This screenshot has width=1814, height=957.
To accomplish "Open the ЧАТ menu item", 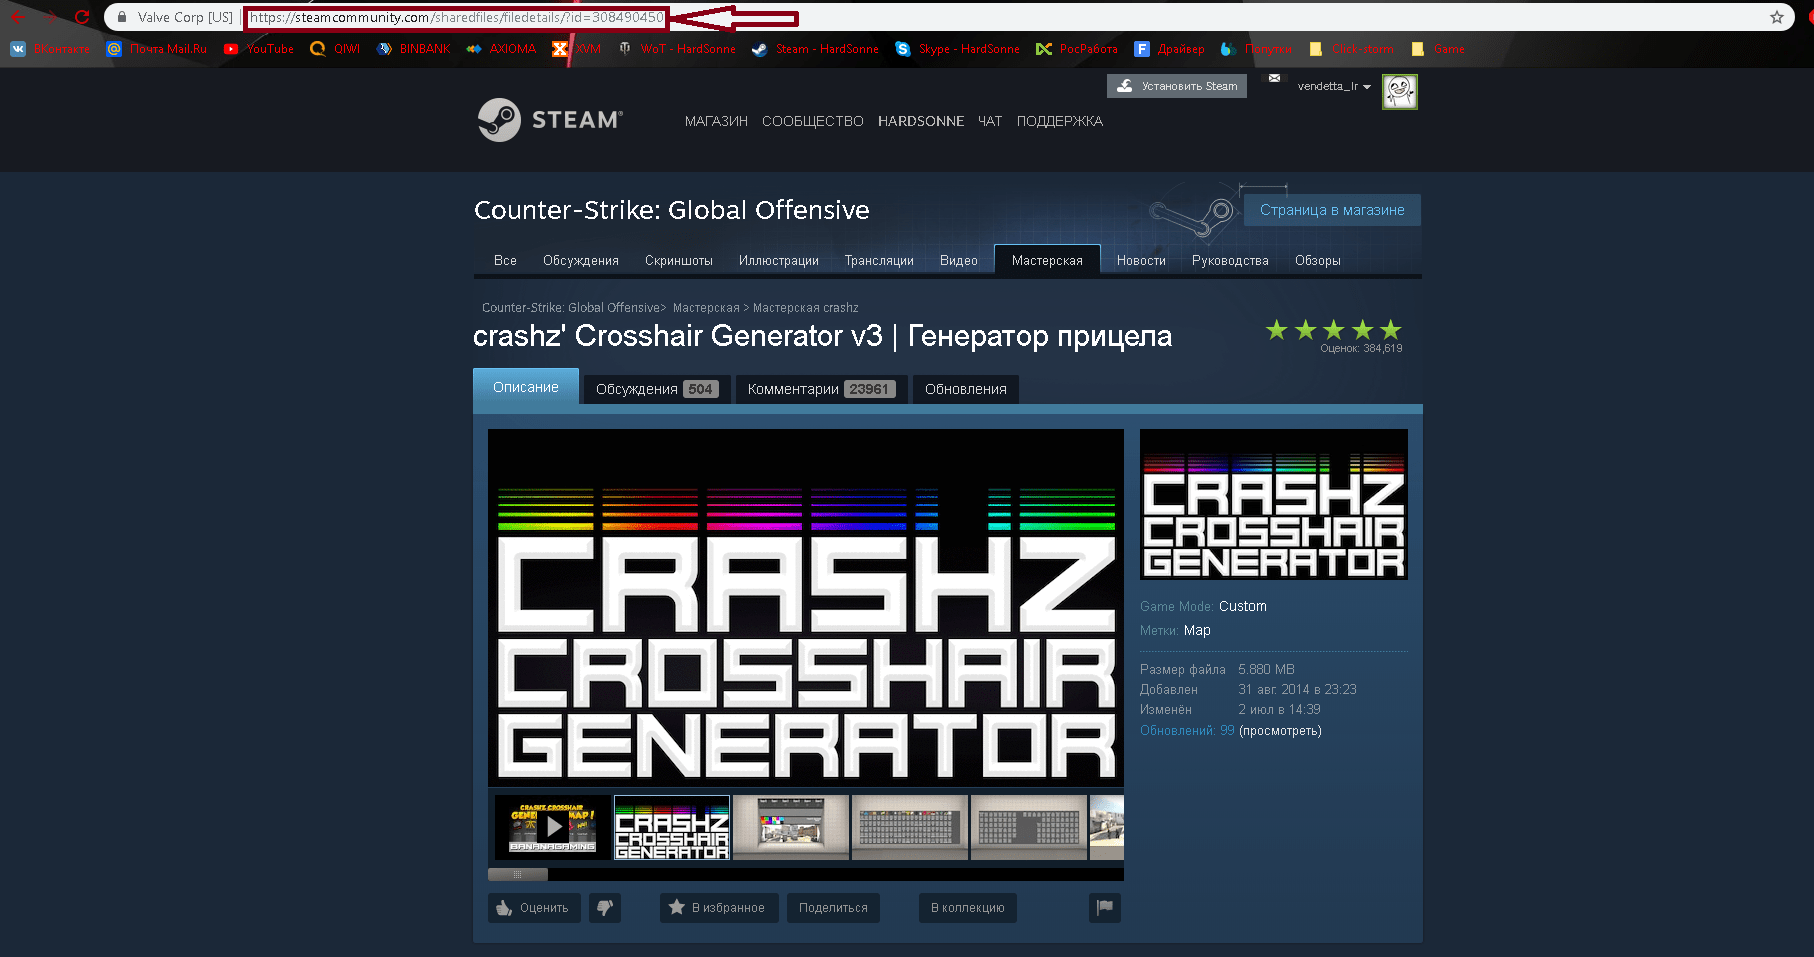I will [x=990, y=121].
